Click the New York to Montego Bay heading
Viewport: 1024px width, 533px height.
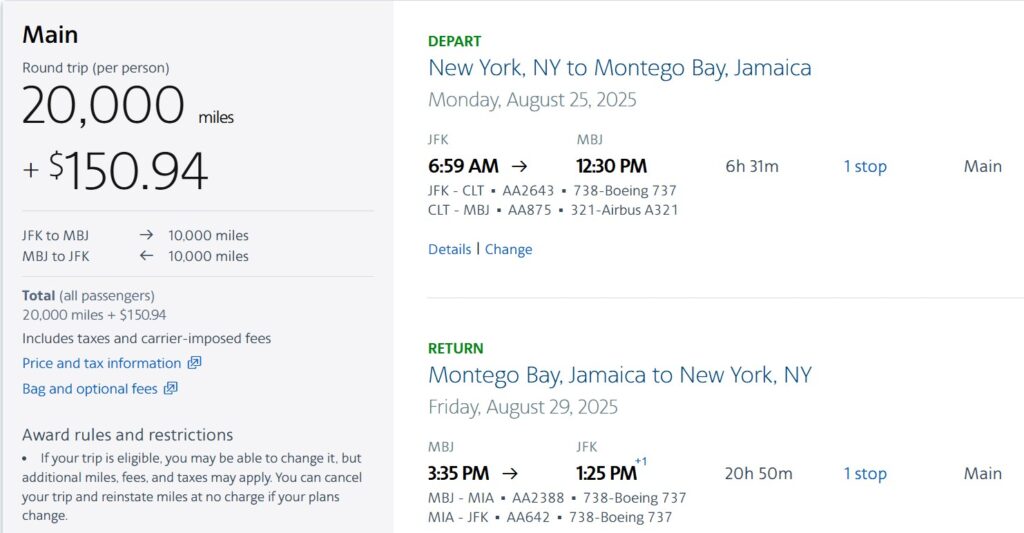point(620,68)
